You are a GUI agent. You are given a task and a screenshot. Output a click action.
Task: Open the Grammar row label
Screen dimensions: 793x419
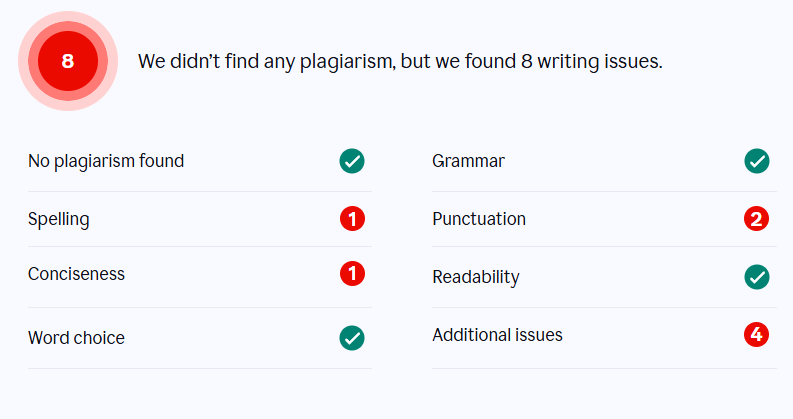(468, 161)
